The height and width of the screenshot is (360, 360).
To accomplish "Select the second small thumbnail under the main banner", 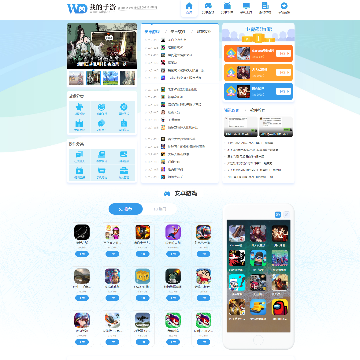I will click(93, 78).
